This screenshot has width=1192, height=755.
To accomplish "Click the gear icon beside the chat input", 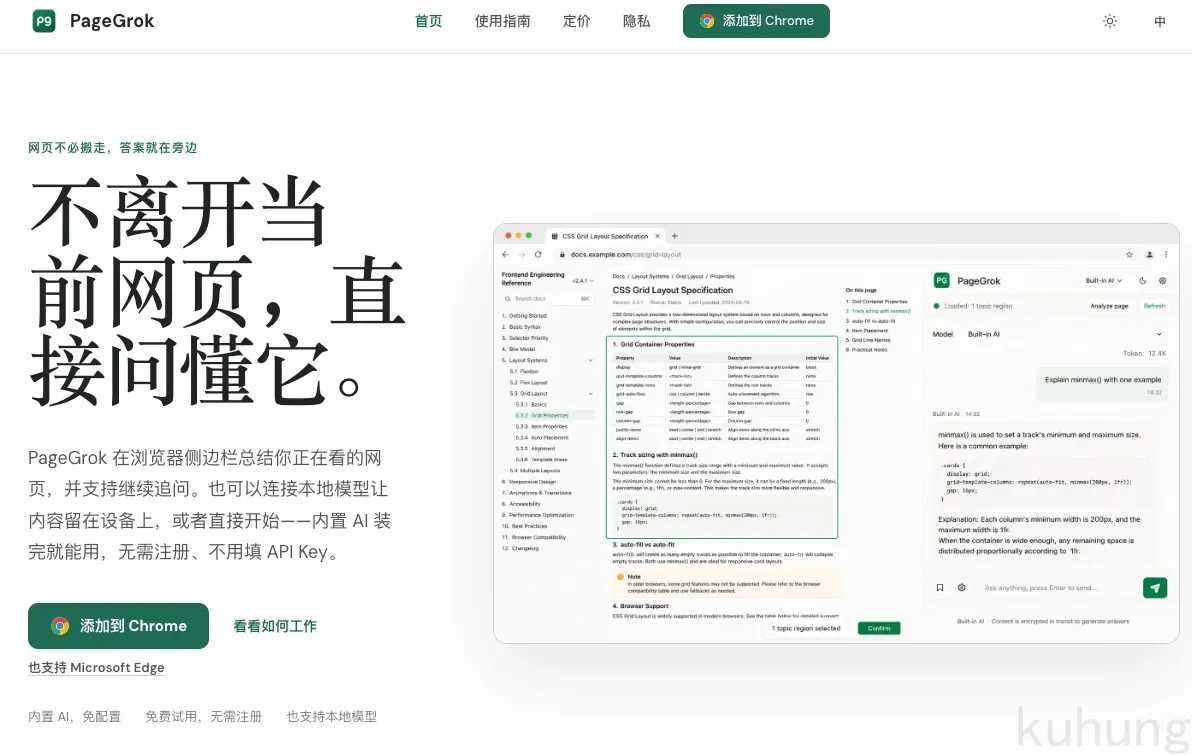I will 962,588.
